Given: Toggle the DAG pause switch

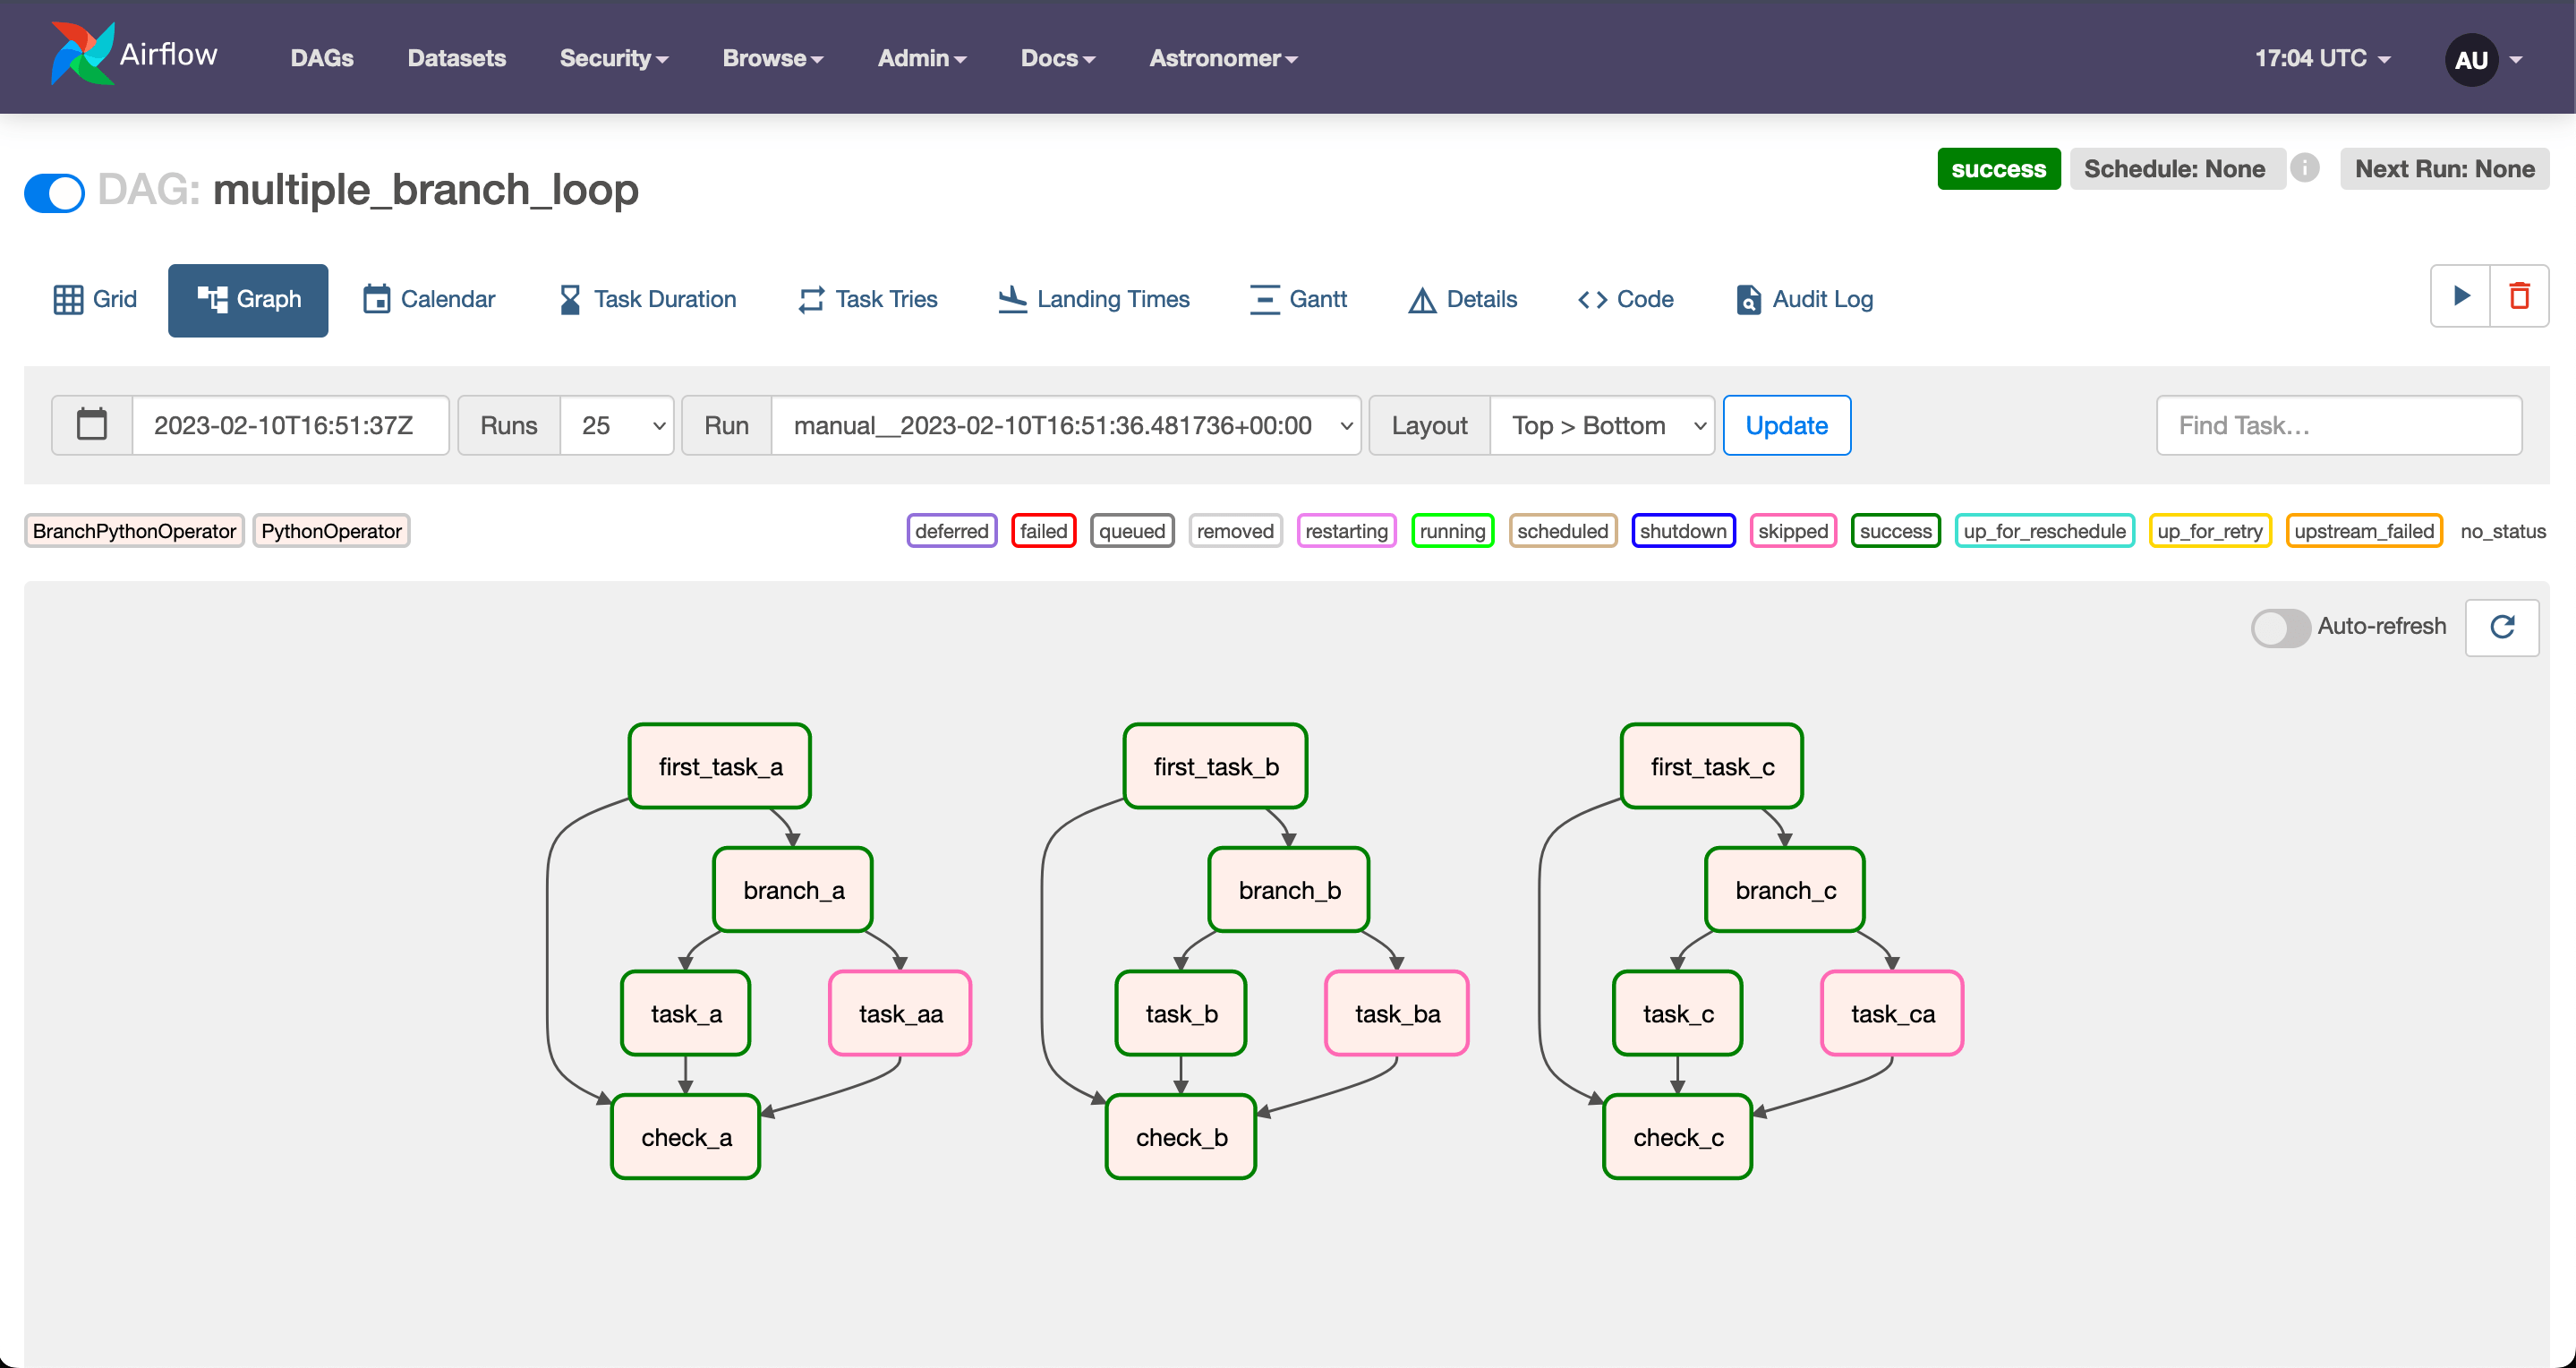Looking at the screenshot, I should coord(53,192).
